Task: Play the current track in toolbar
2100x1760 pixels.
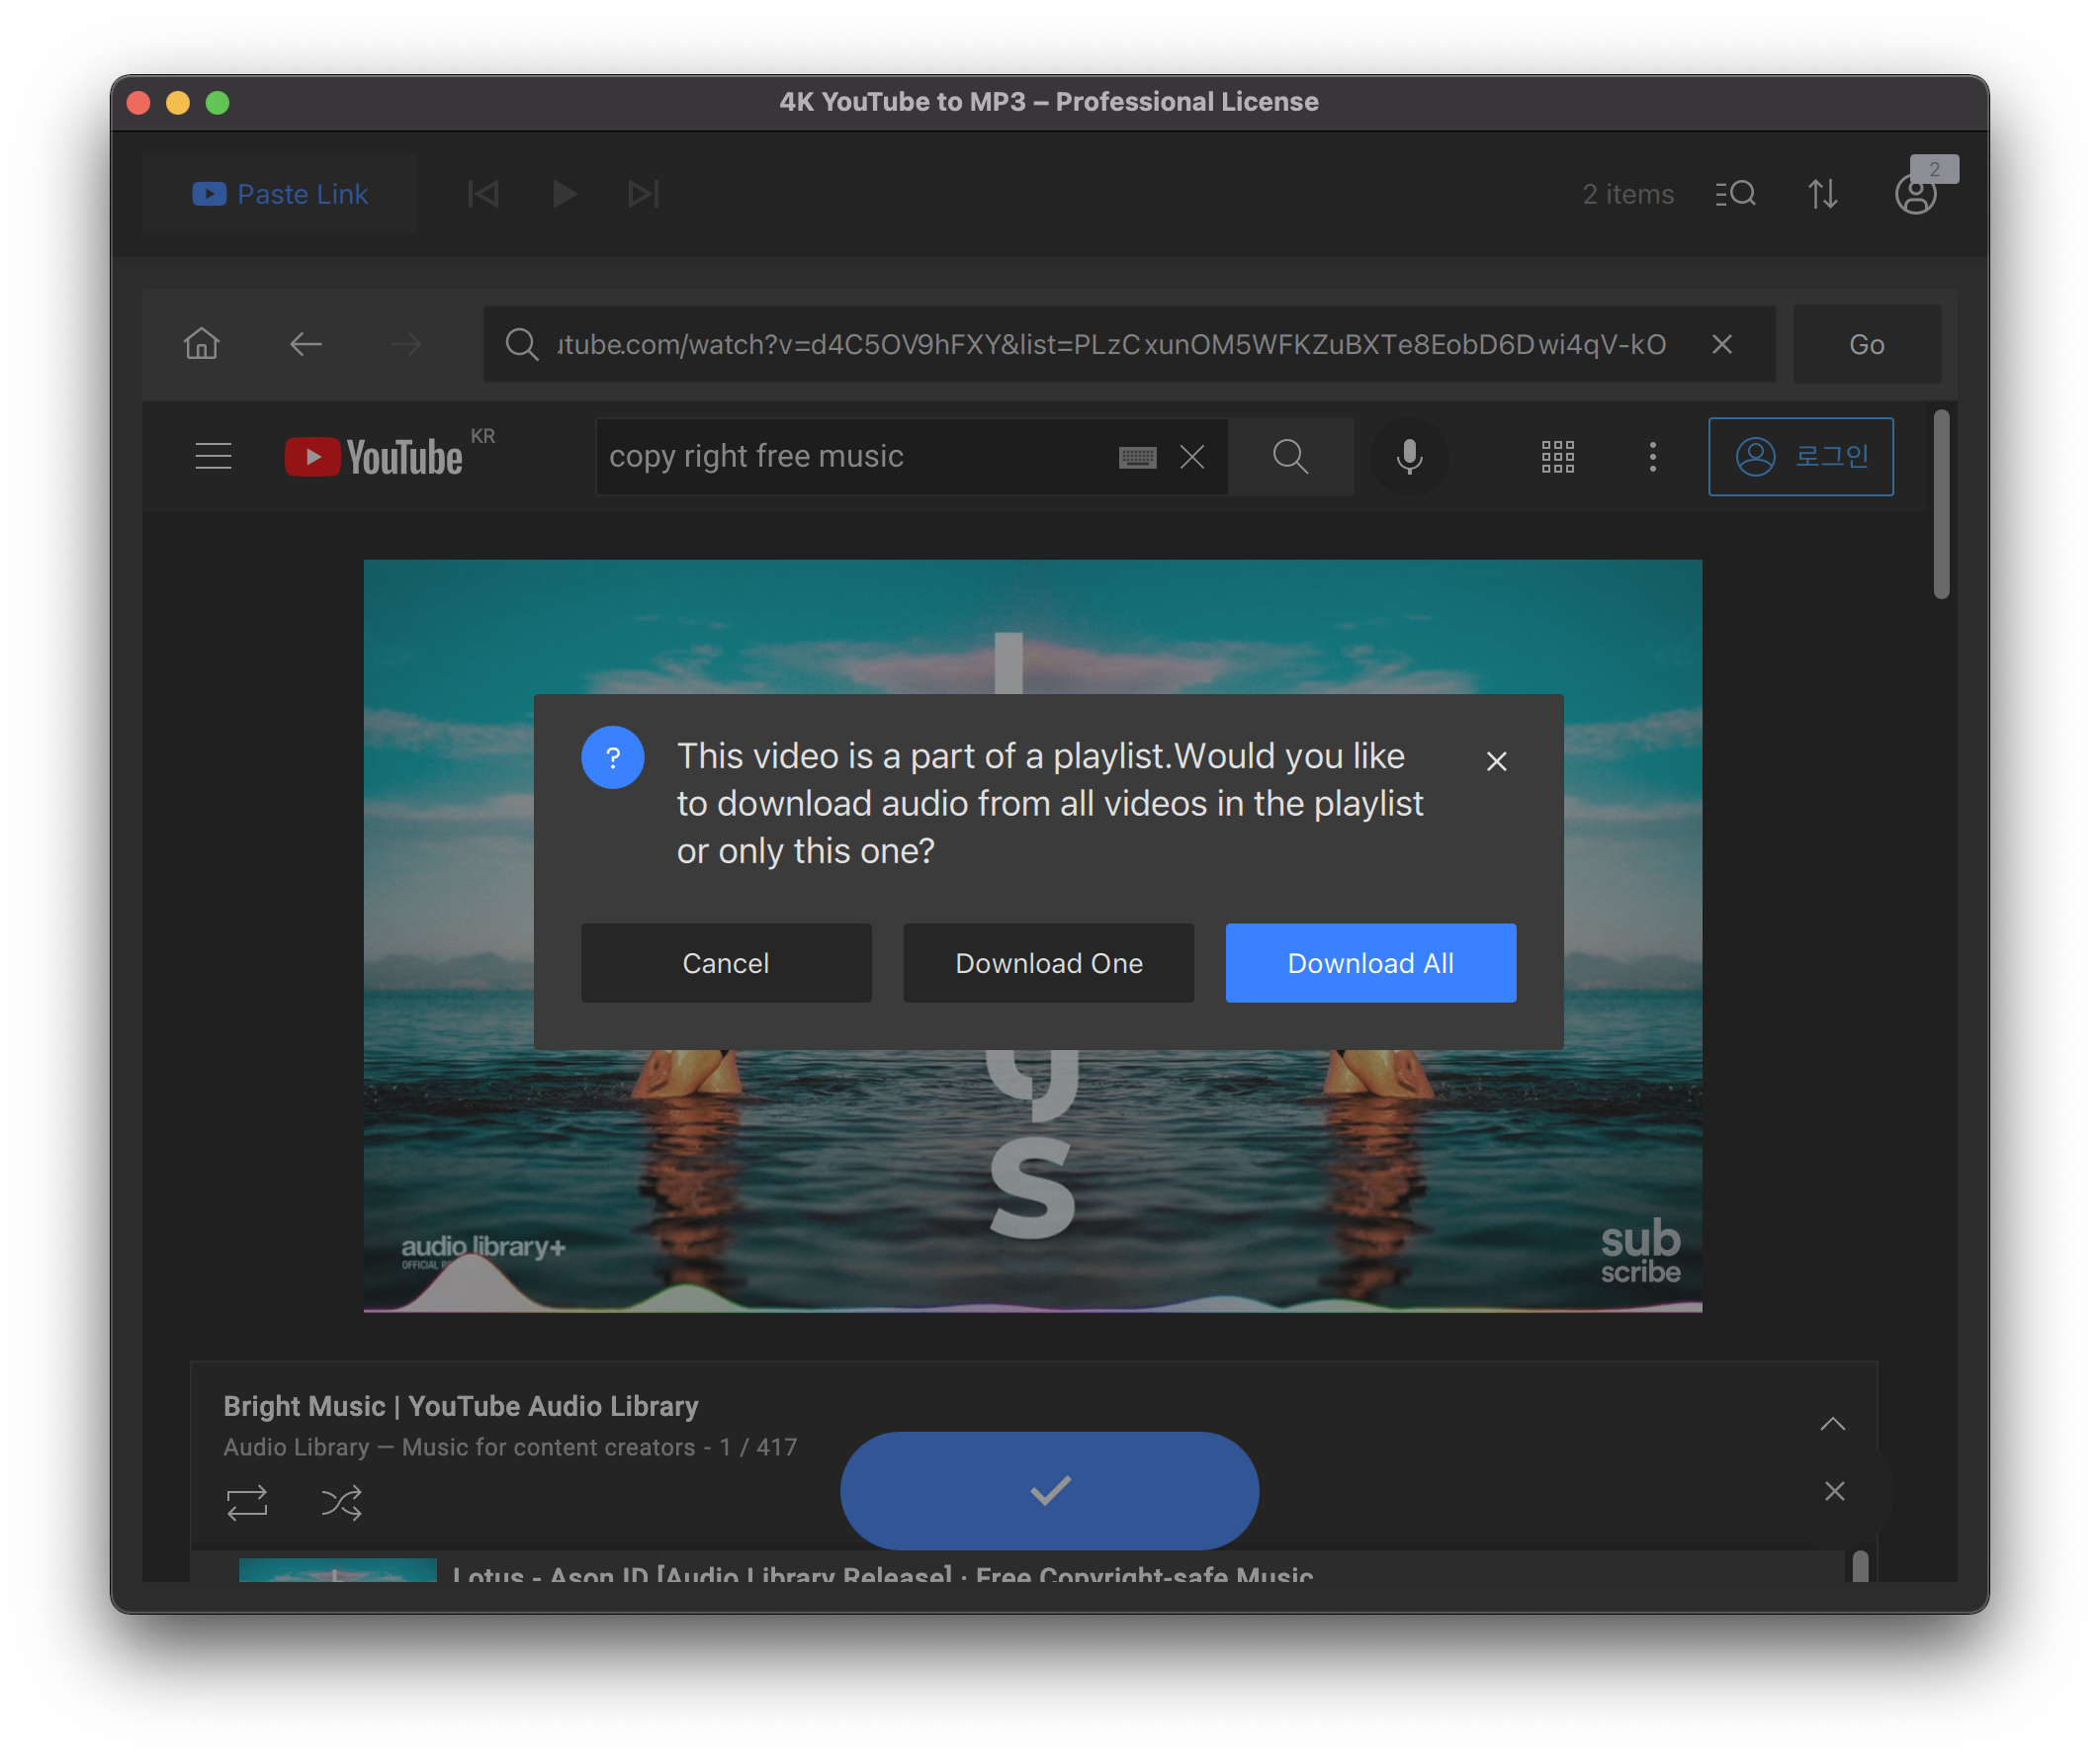Action: point(564,194)
